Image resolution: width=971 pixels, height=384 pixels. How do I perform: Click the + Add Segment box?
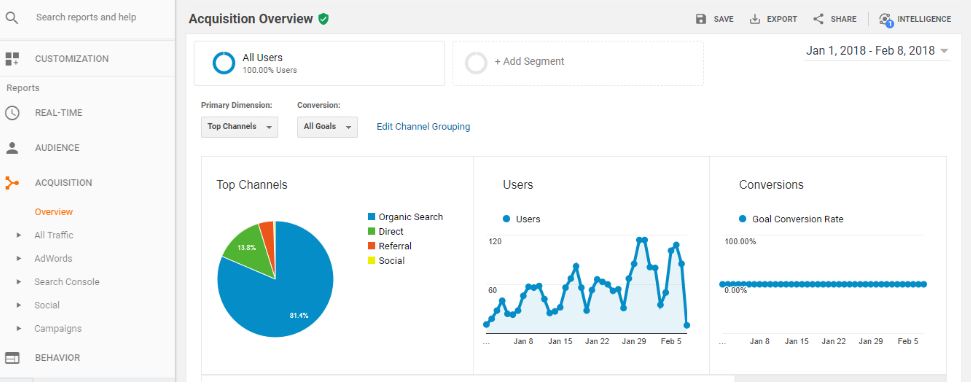click(x=578, y=63)
